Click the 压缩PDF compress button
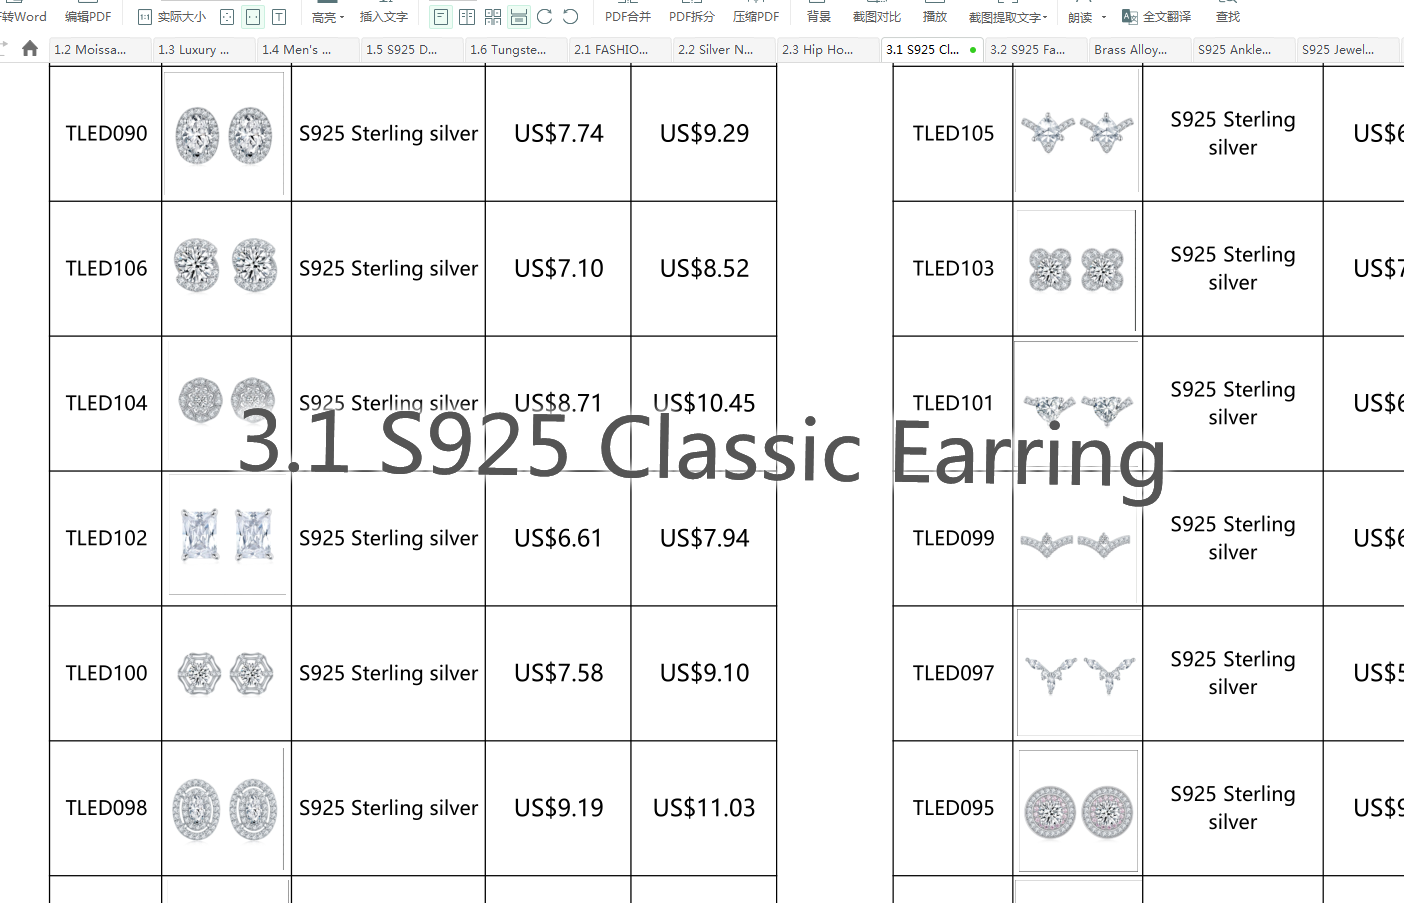Viewport: 1404px width, 903px height. (755, 16)
